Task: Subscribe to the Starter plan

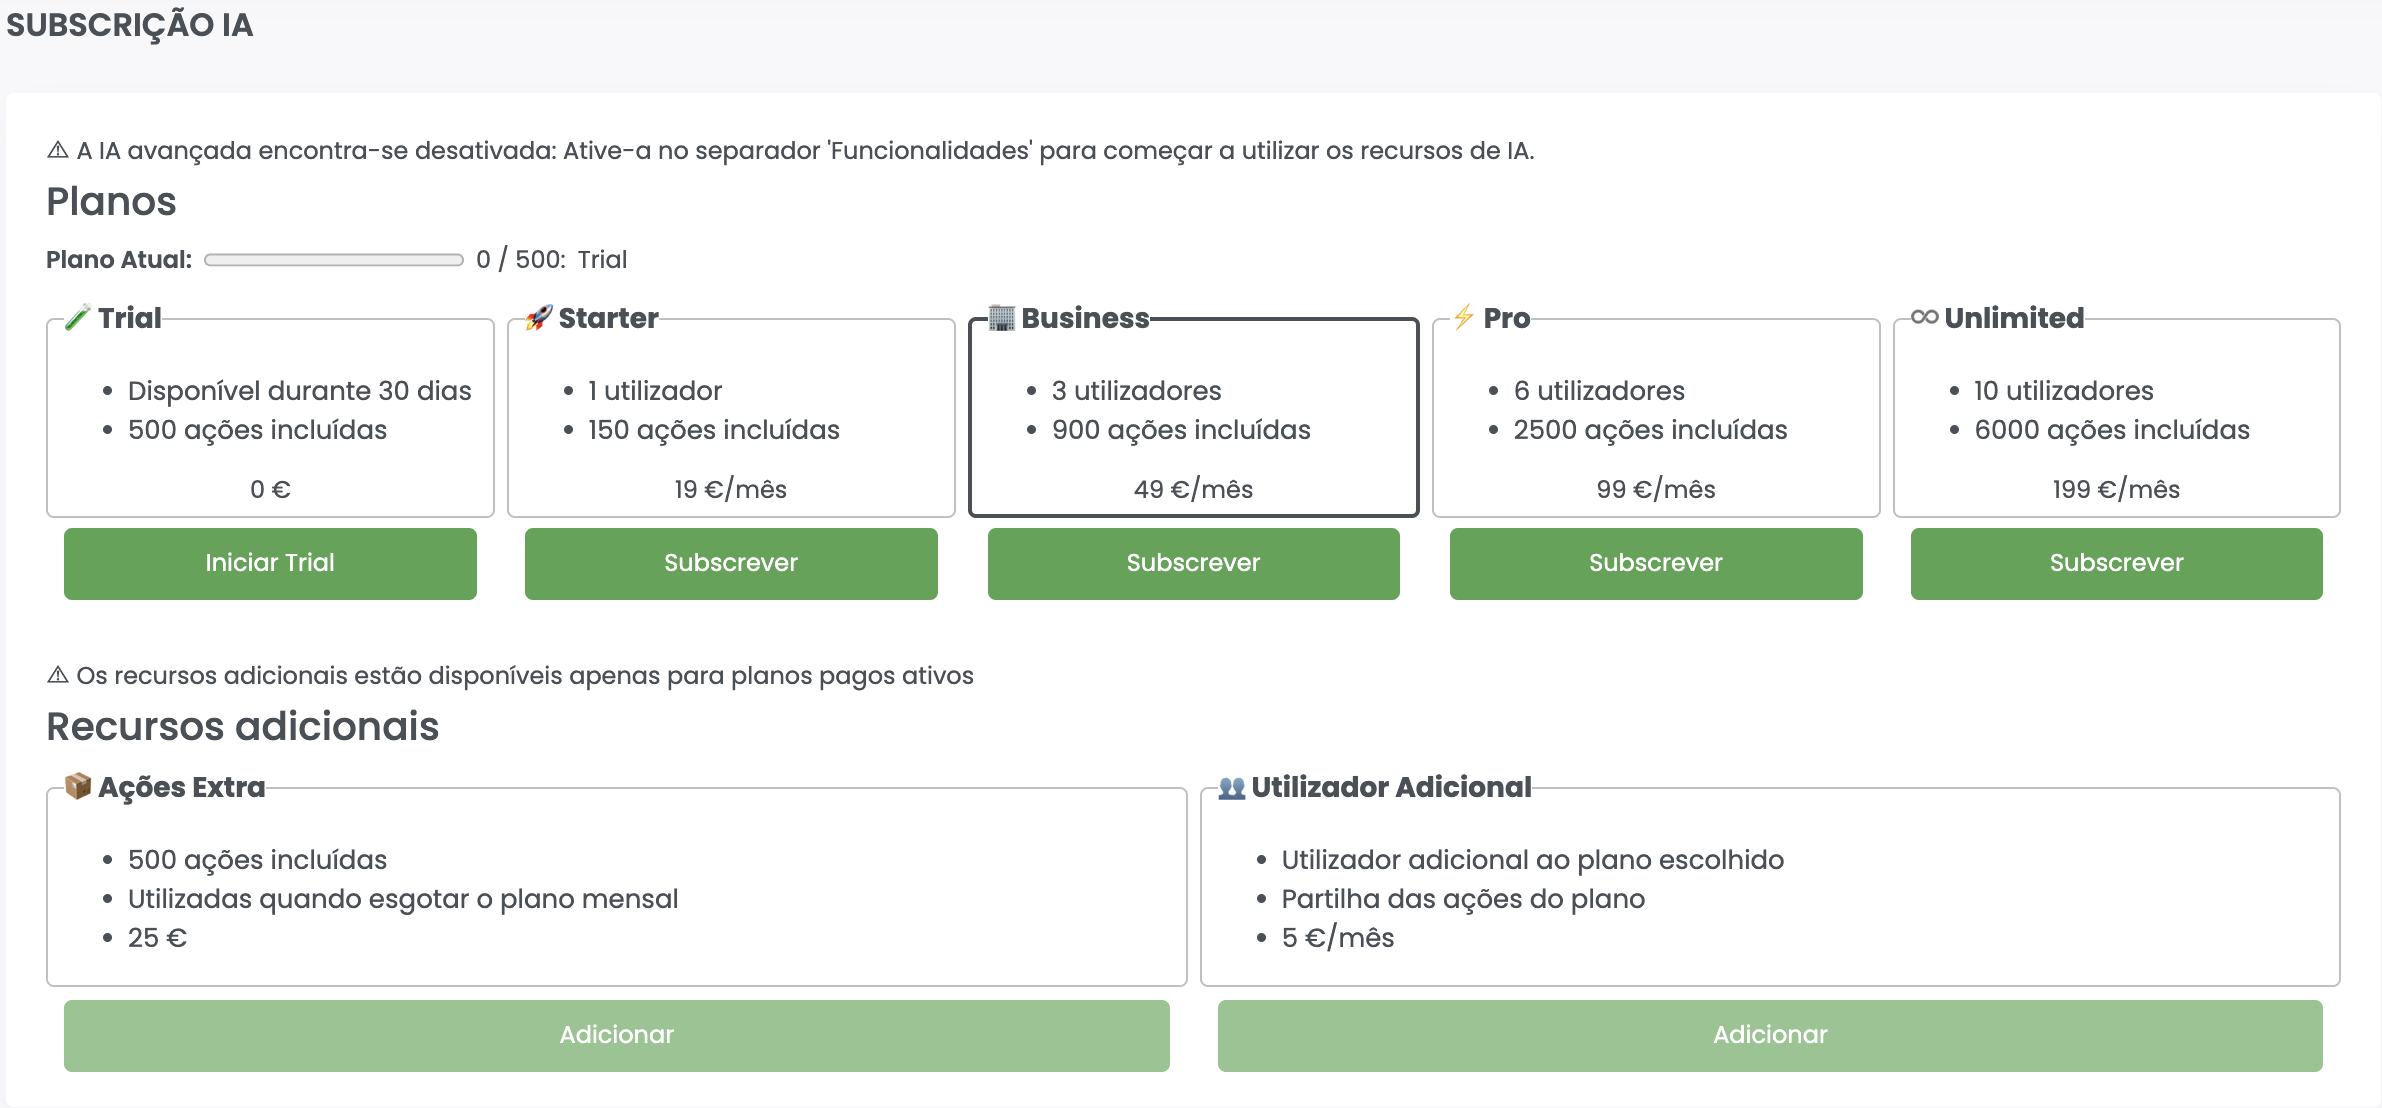Action: 730,563
